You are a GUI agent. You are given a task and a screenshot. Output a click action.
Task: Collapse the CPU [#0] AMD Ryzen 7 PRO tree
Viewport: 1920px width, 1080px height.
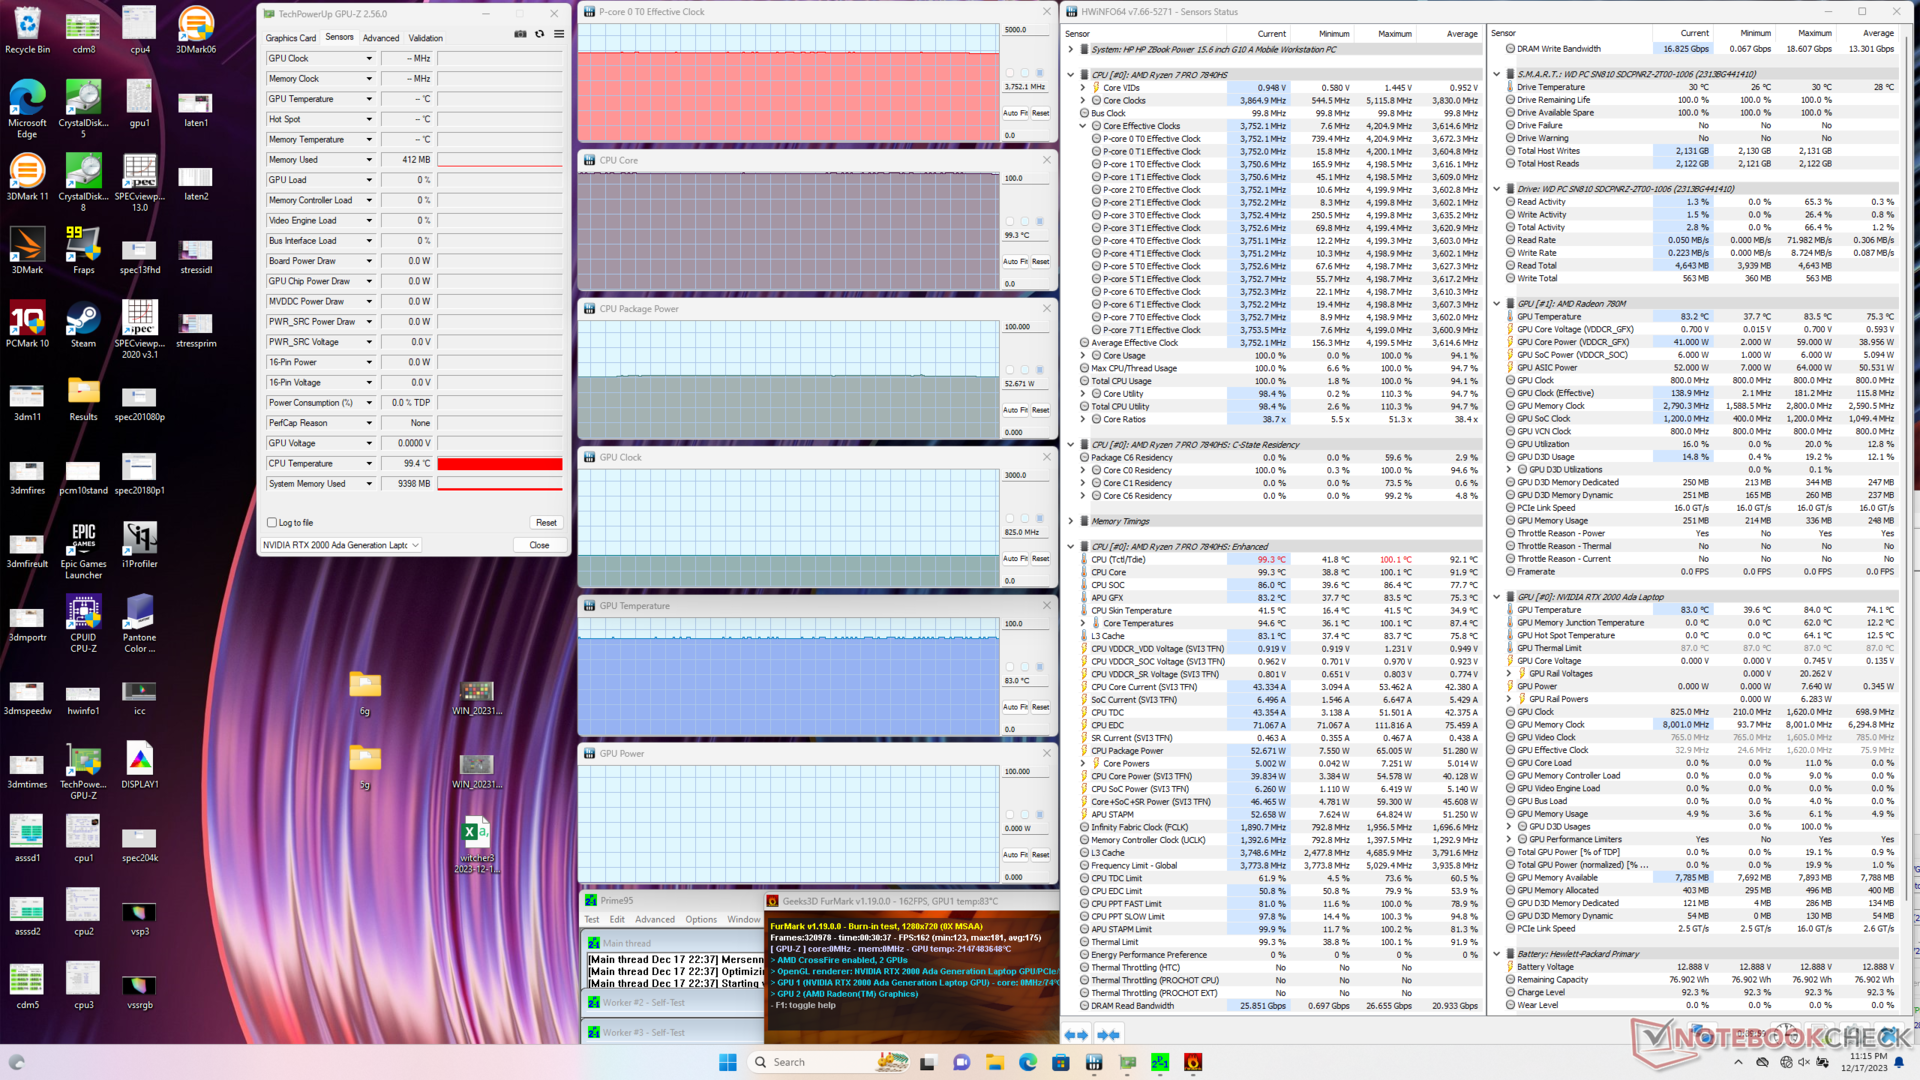[1071, 74]
